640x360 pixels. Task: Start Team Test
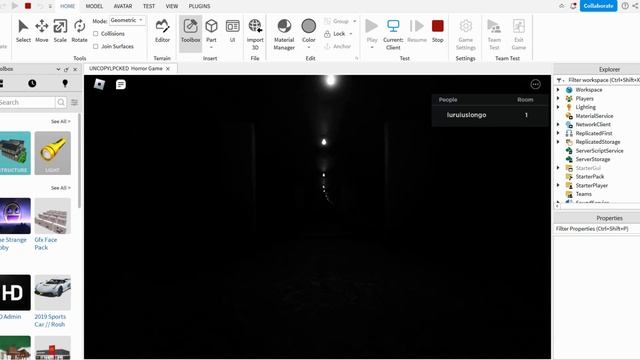[494, 34]
